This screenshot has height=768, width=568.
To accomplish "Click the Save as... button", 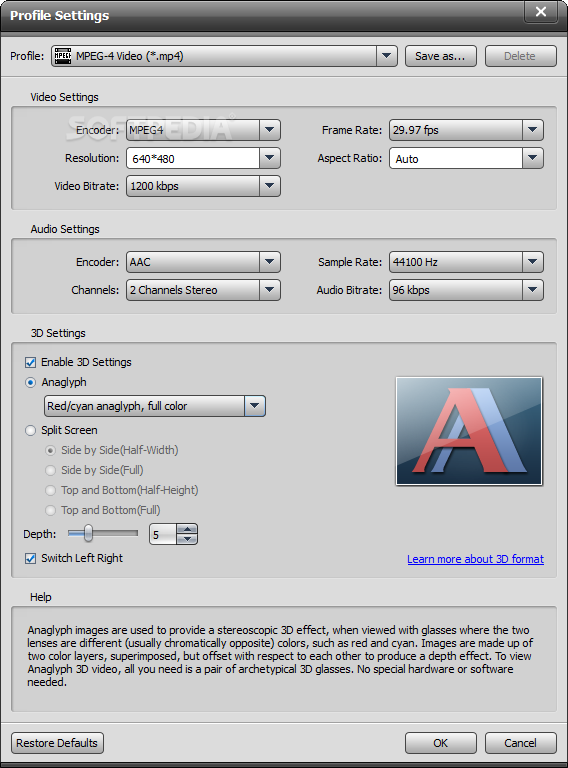I will point(440,56).
